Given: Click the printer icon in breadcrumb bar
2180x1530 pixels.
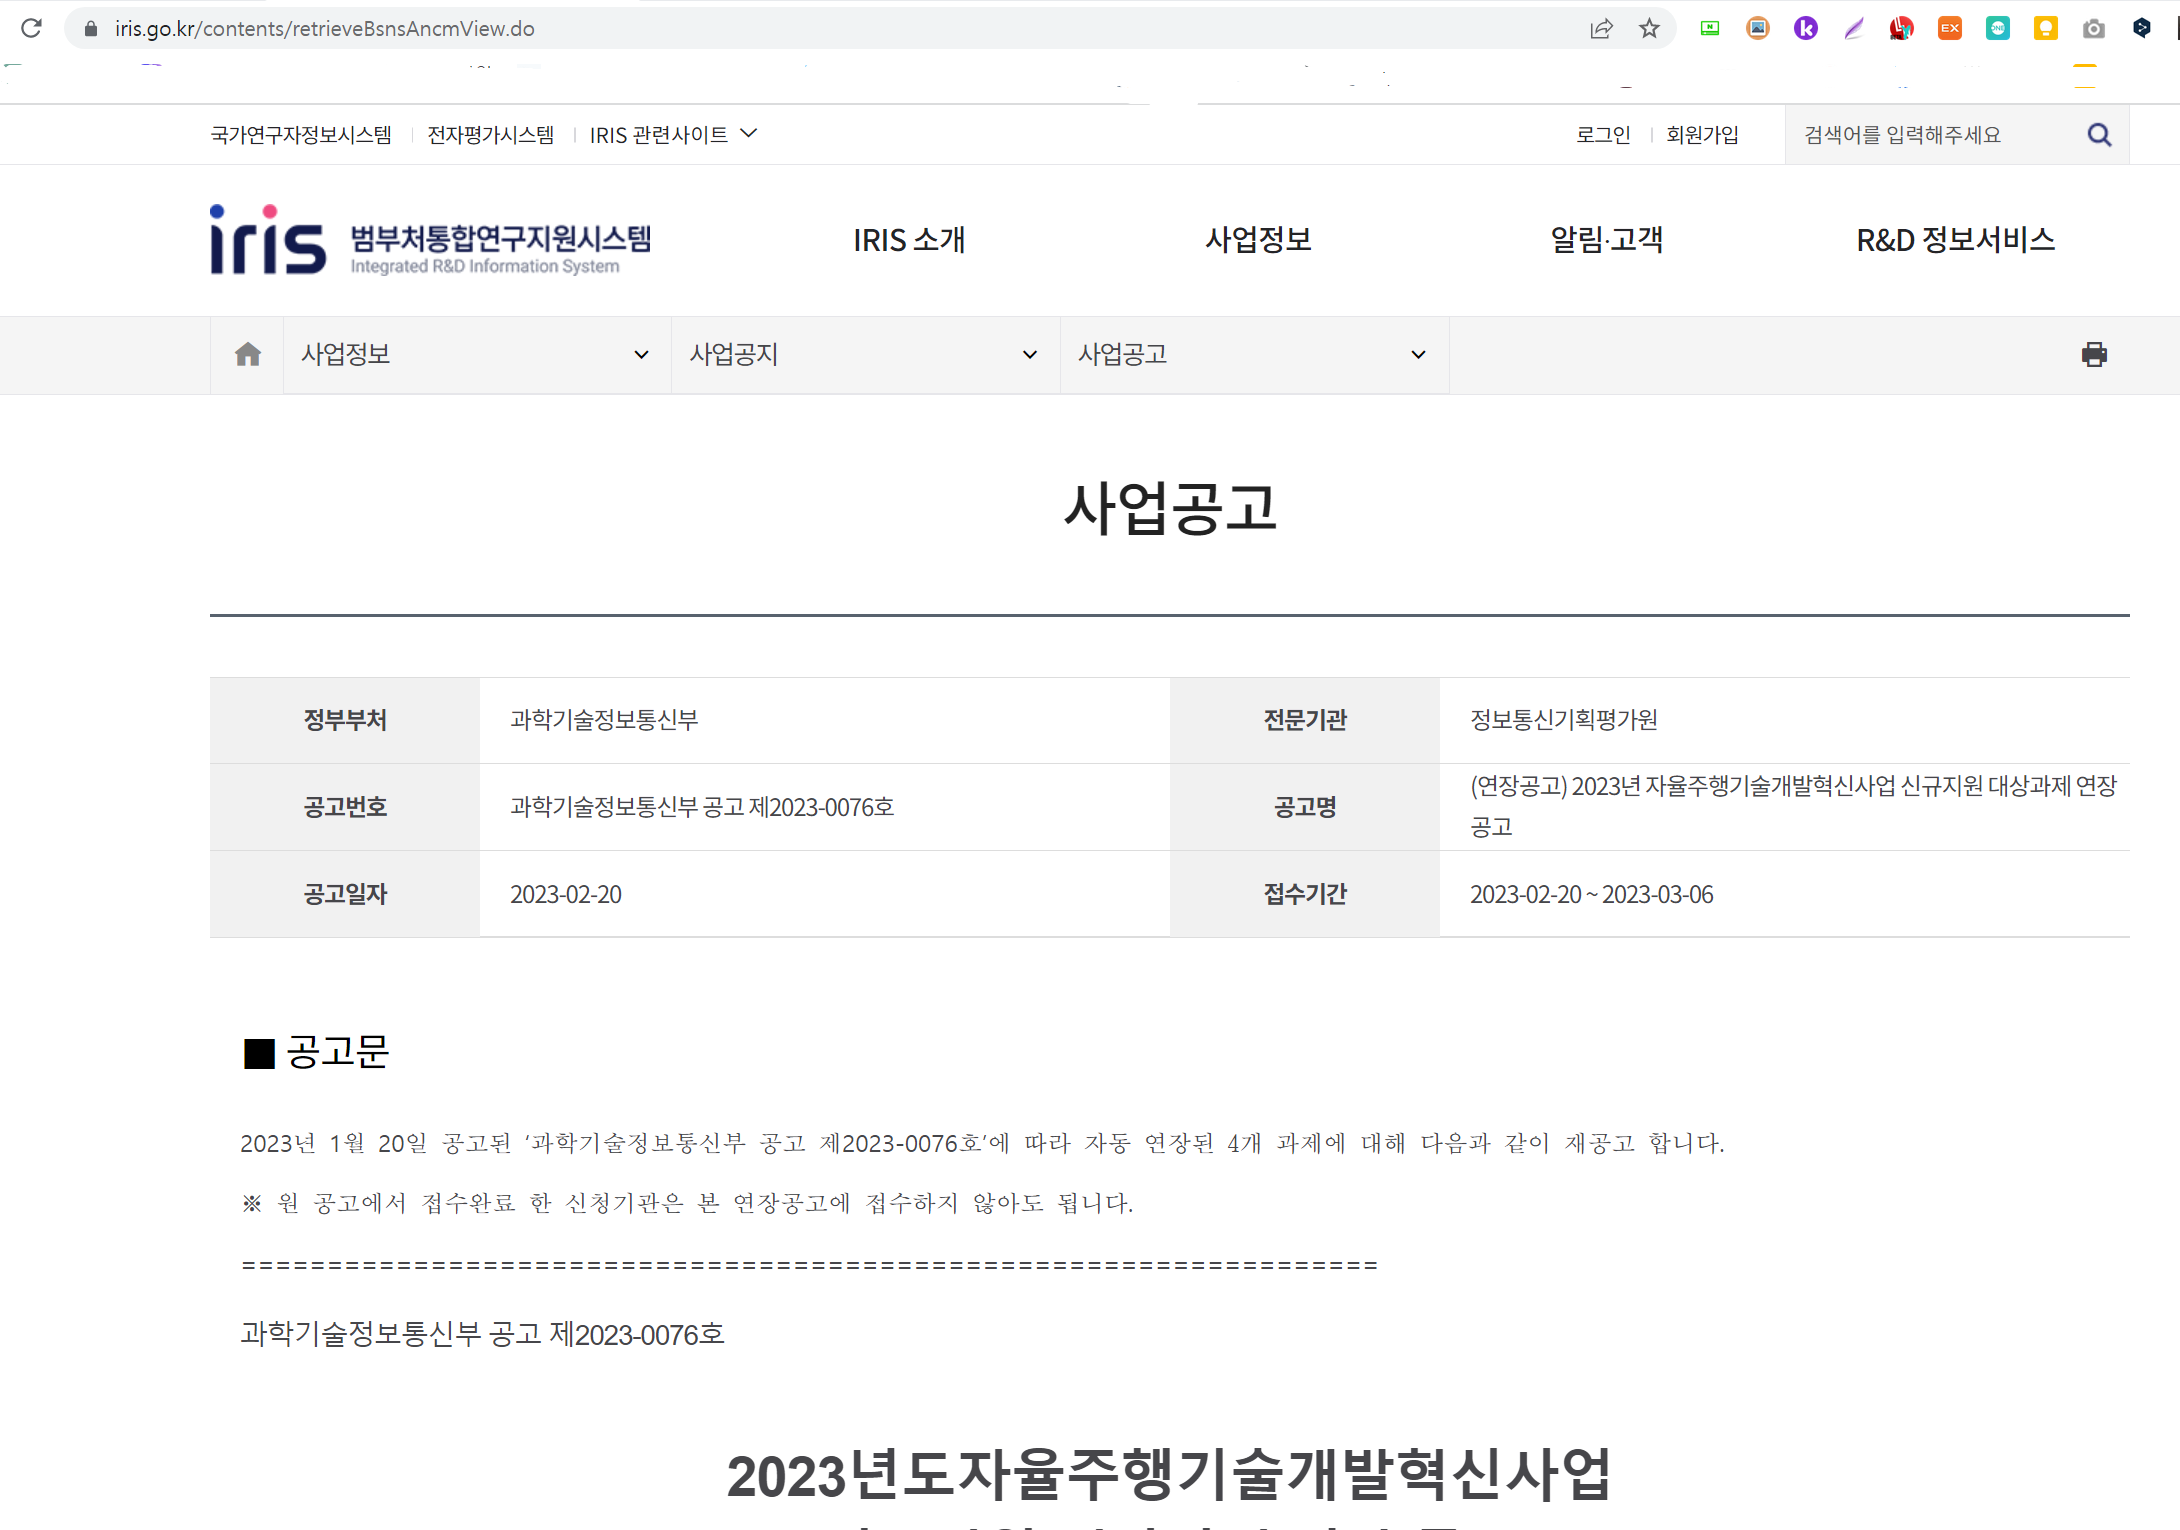Looking at the screenshot, I should click(2094, 355).
